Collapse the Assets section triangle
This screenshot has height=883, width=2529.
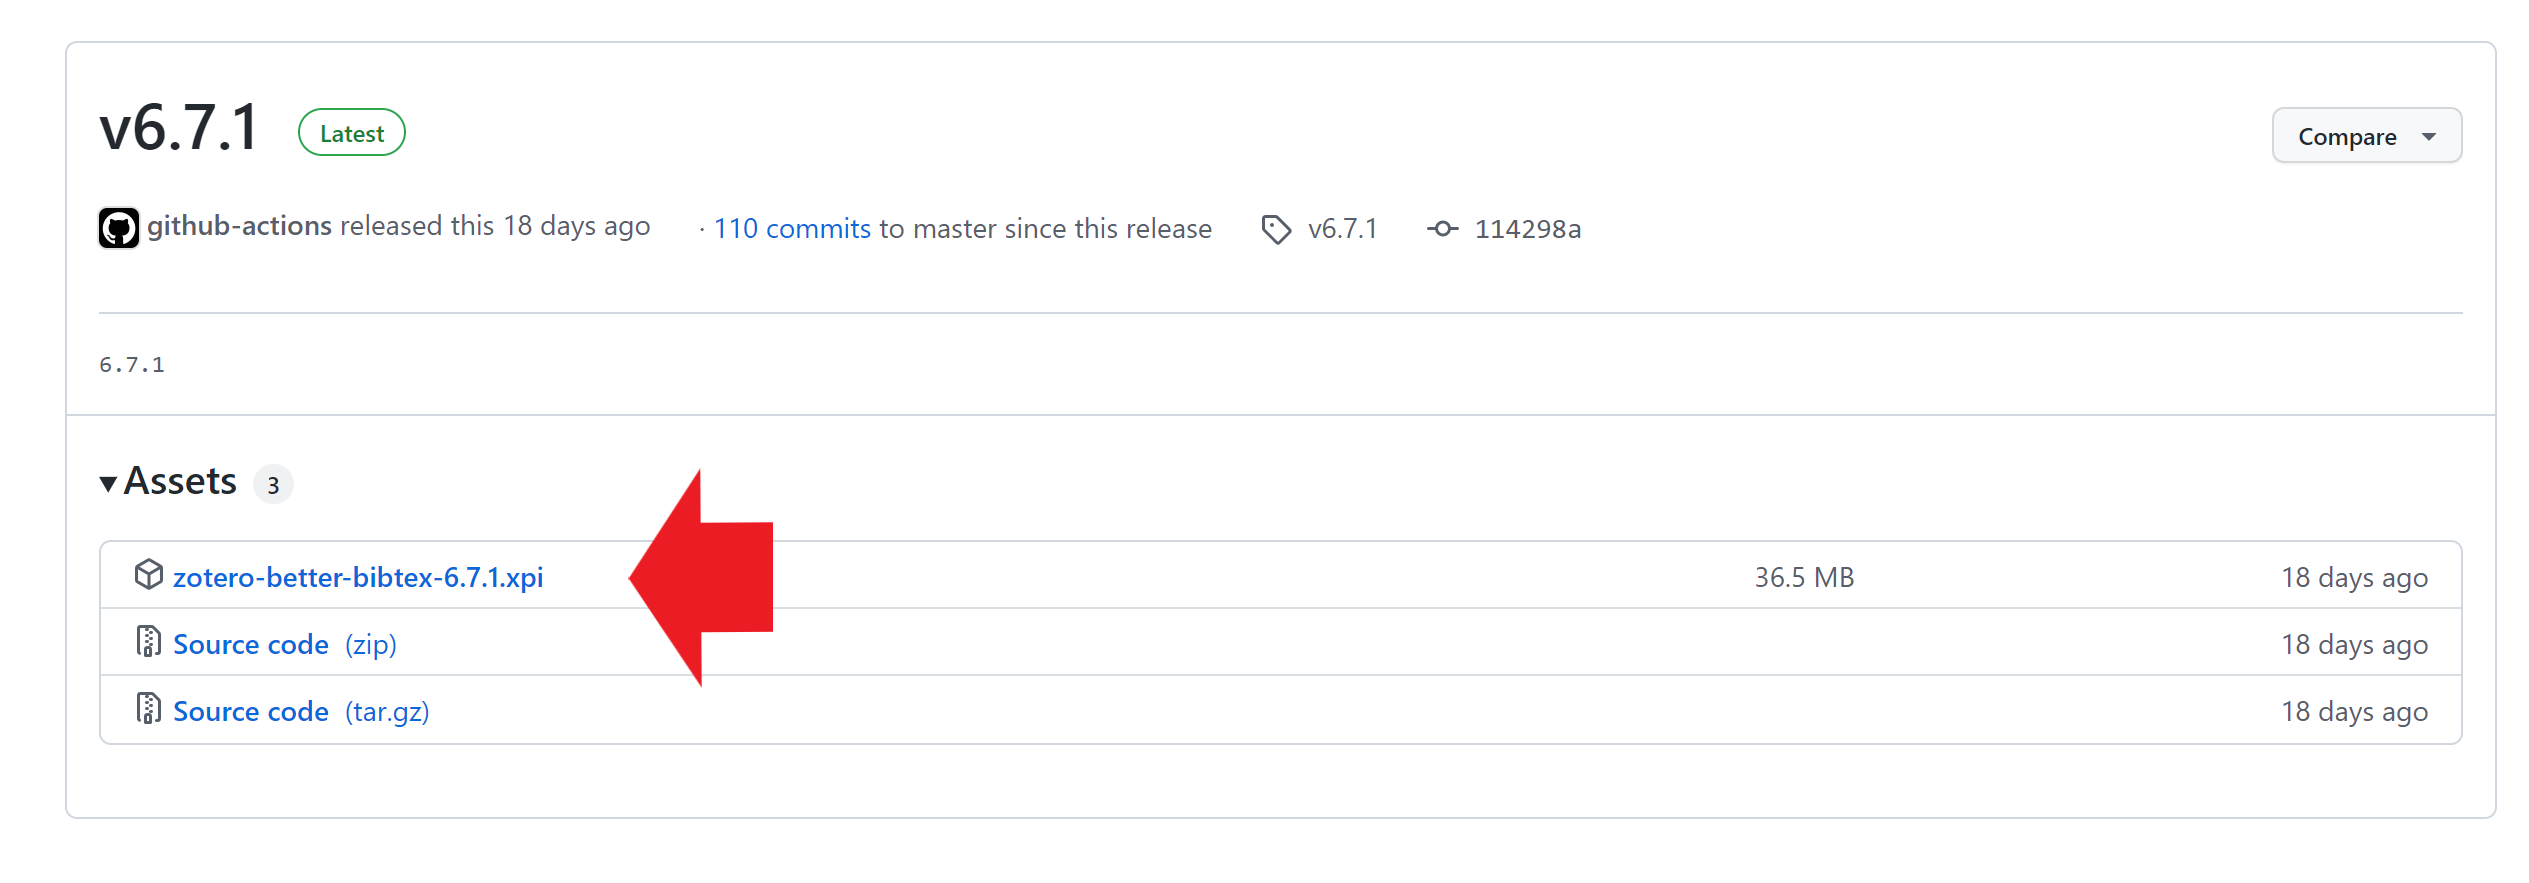tap(108, 484)
